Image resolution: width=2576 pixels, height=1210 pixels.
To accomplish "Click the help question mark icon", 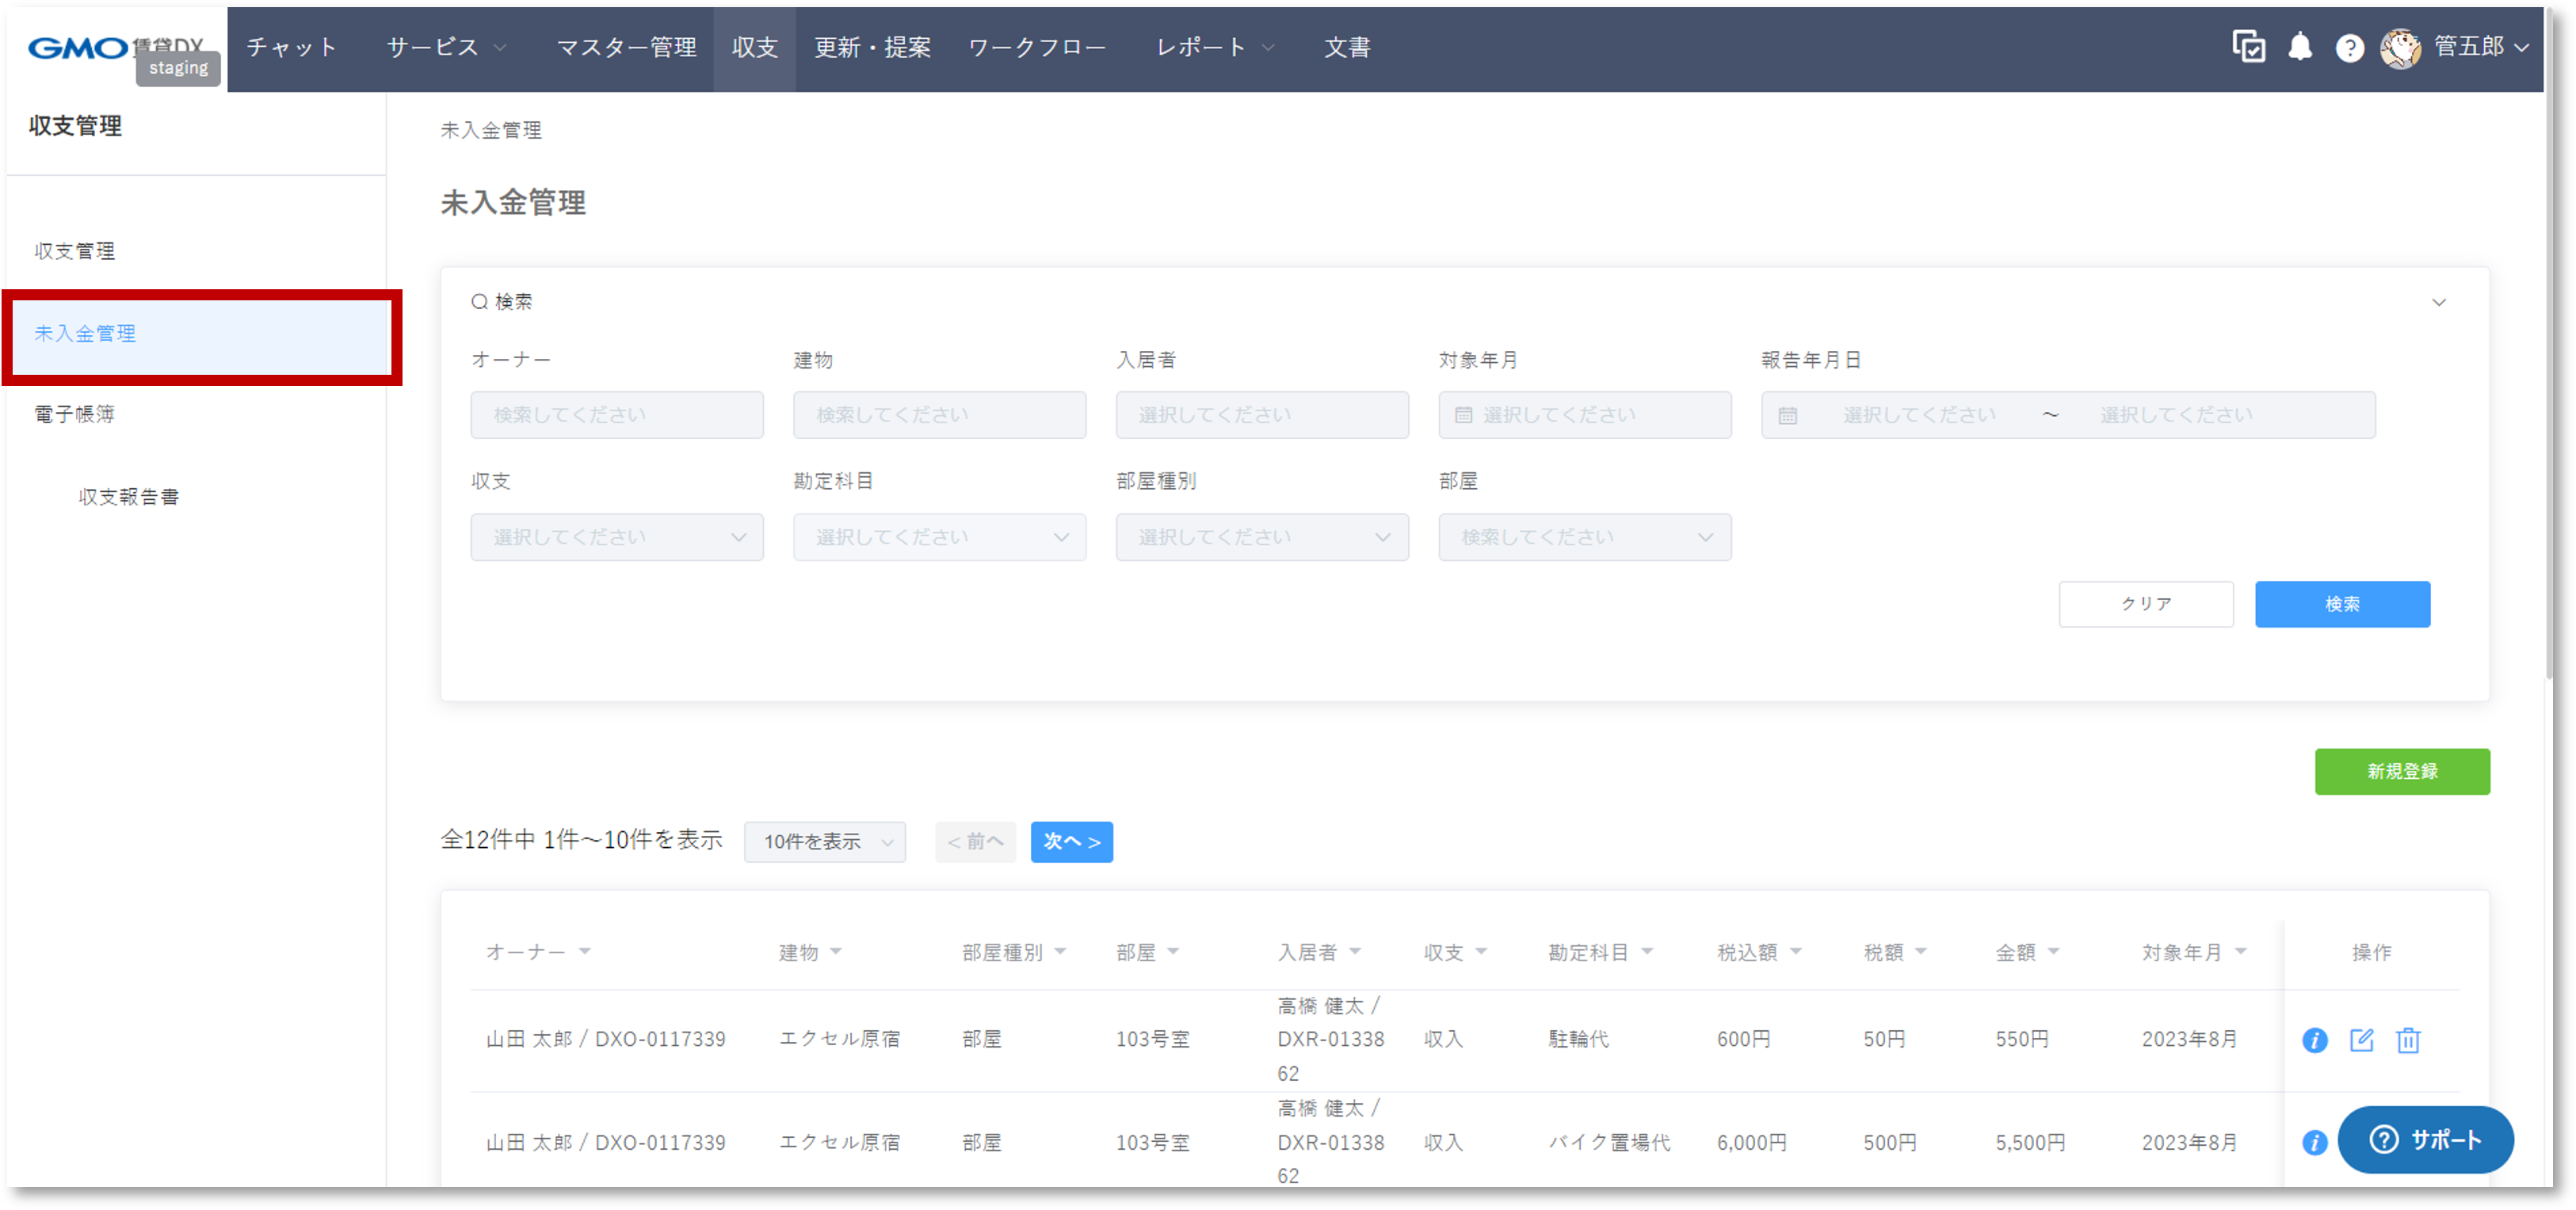I will pos(2349,47).
